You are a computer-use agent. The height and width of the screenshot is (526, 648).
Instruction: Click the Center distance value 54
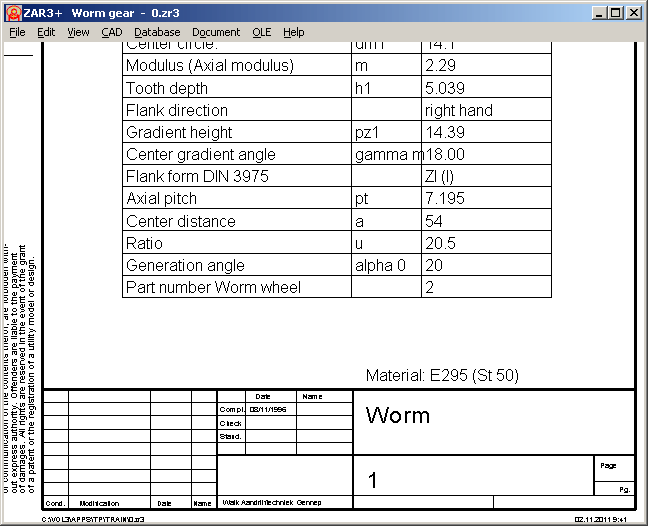[x=435, y=221]
